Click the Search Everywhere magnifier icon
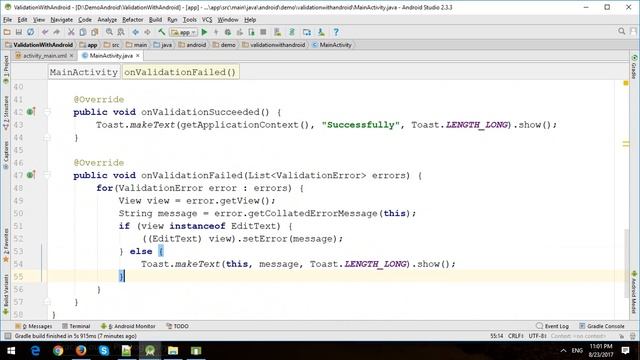Image resolution: width=640 pixels, height=360 pixels. [621, 31]
